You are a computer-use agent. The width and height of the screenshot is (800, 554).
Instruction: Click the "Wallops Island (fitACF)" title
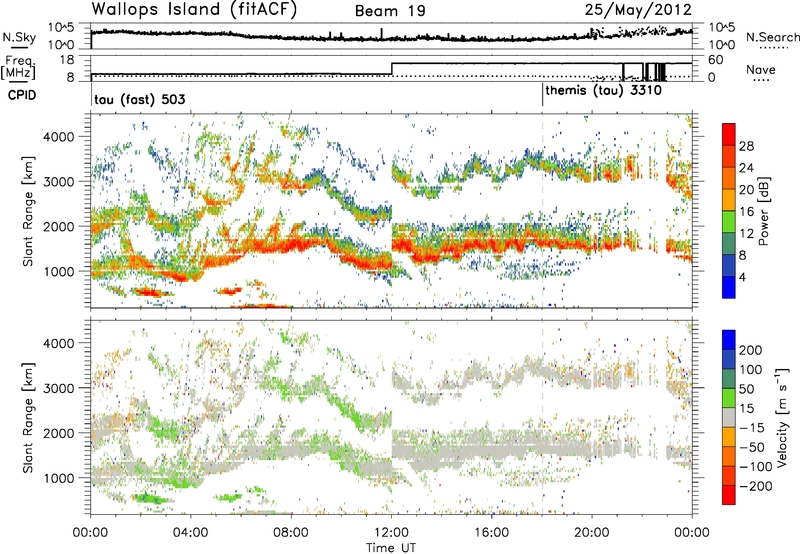coord(194,9)
